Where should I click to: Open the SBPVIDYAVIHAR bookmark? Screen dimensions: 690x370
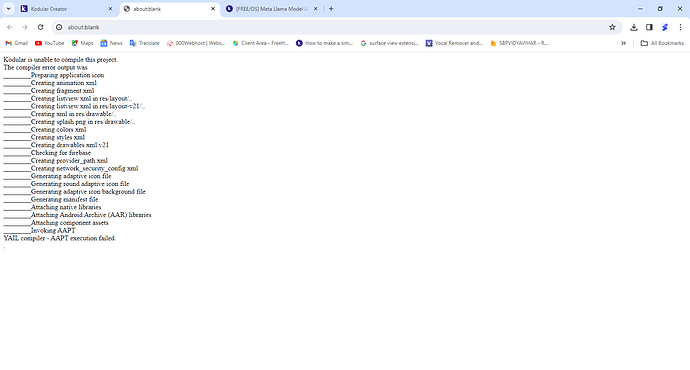pos(519,43)
